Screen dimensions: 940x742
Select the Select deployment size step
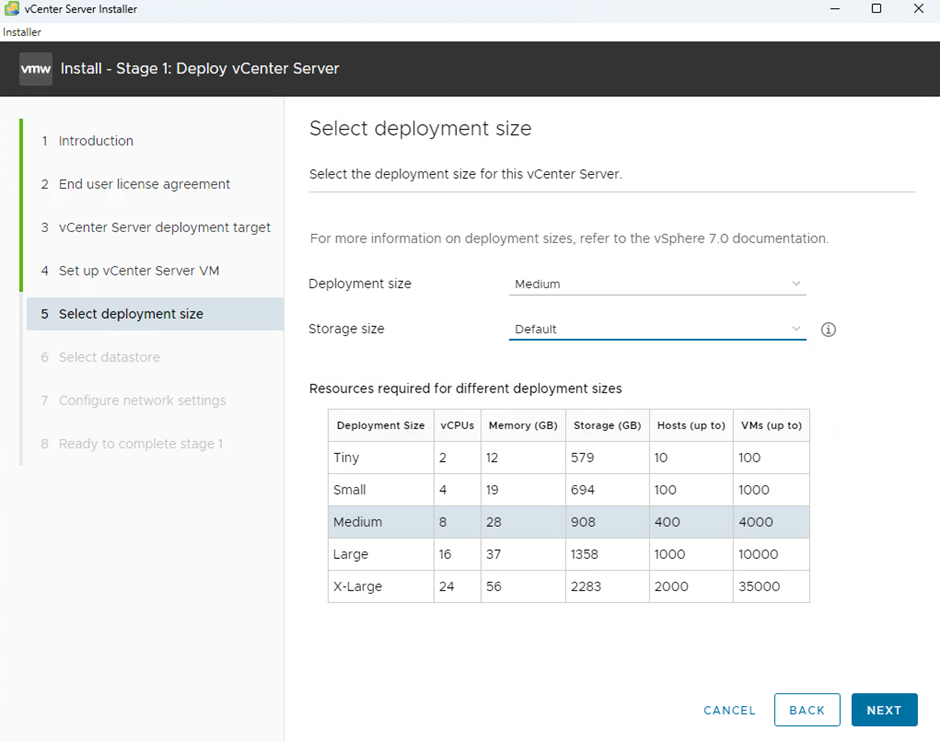(131, 314)
